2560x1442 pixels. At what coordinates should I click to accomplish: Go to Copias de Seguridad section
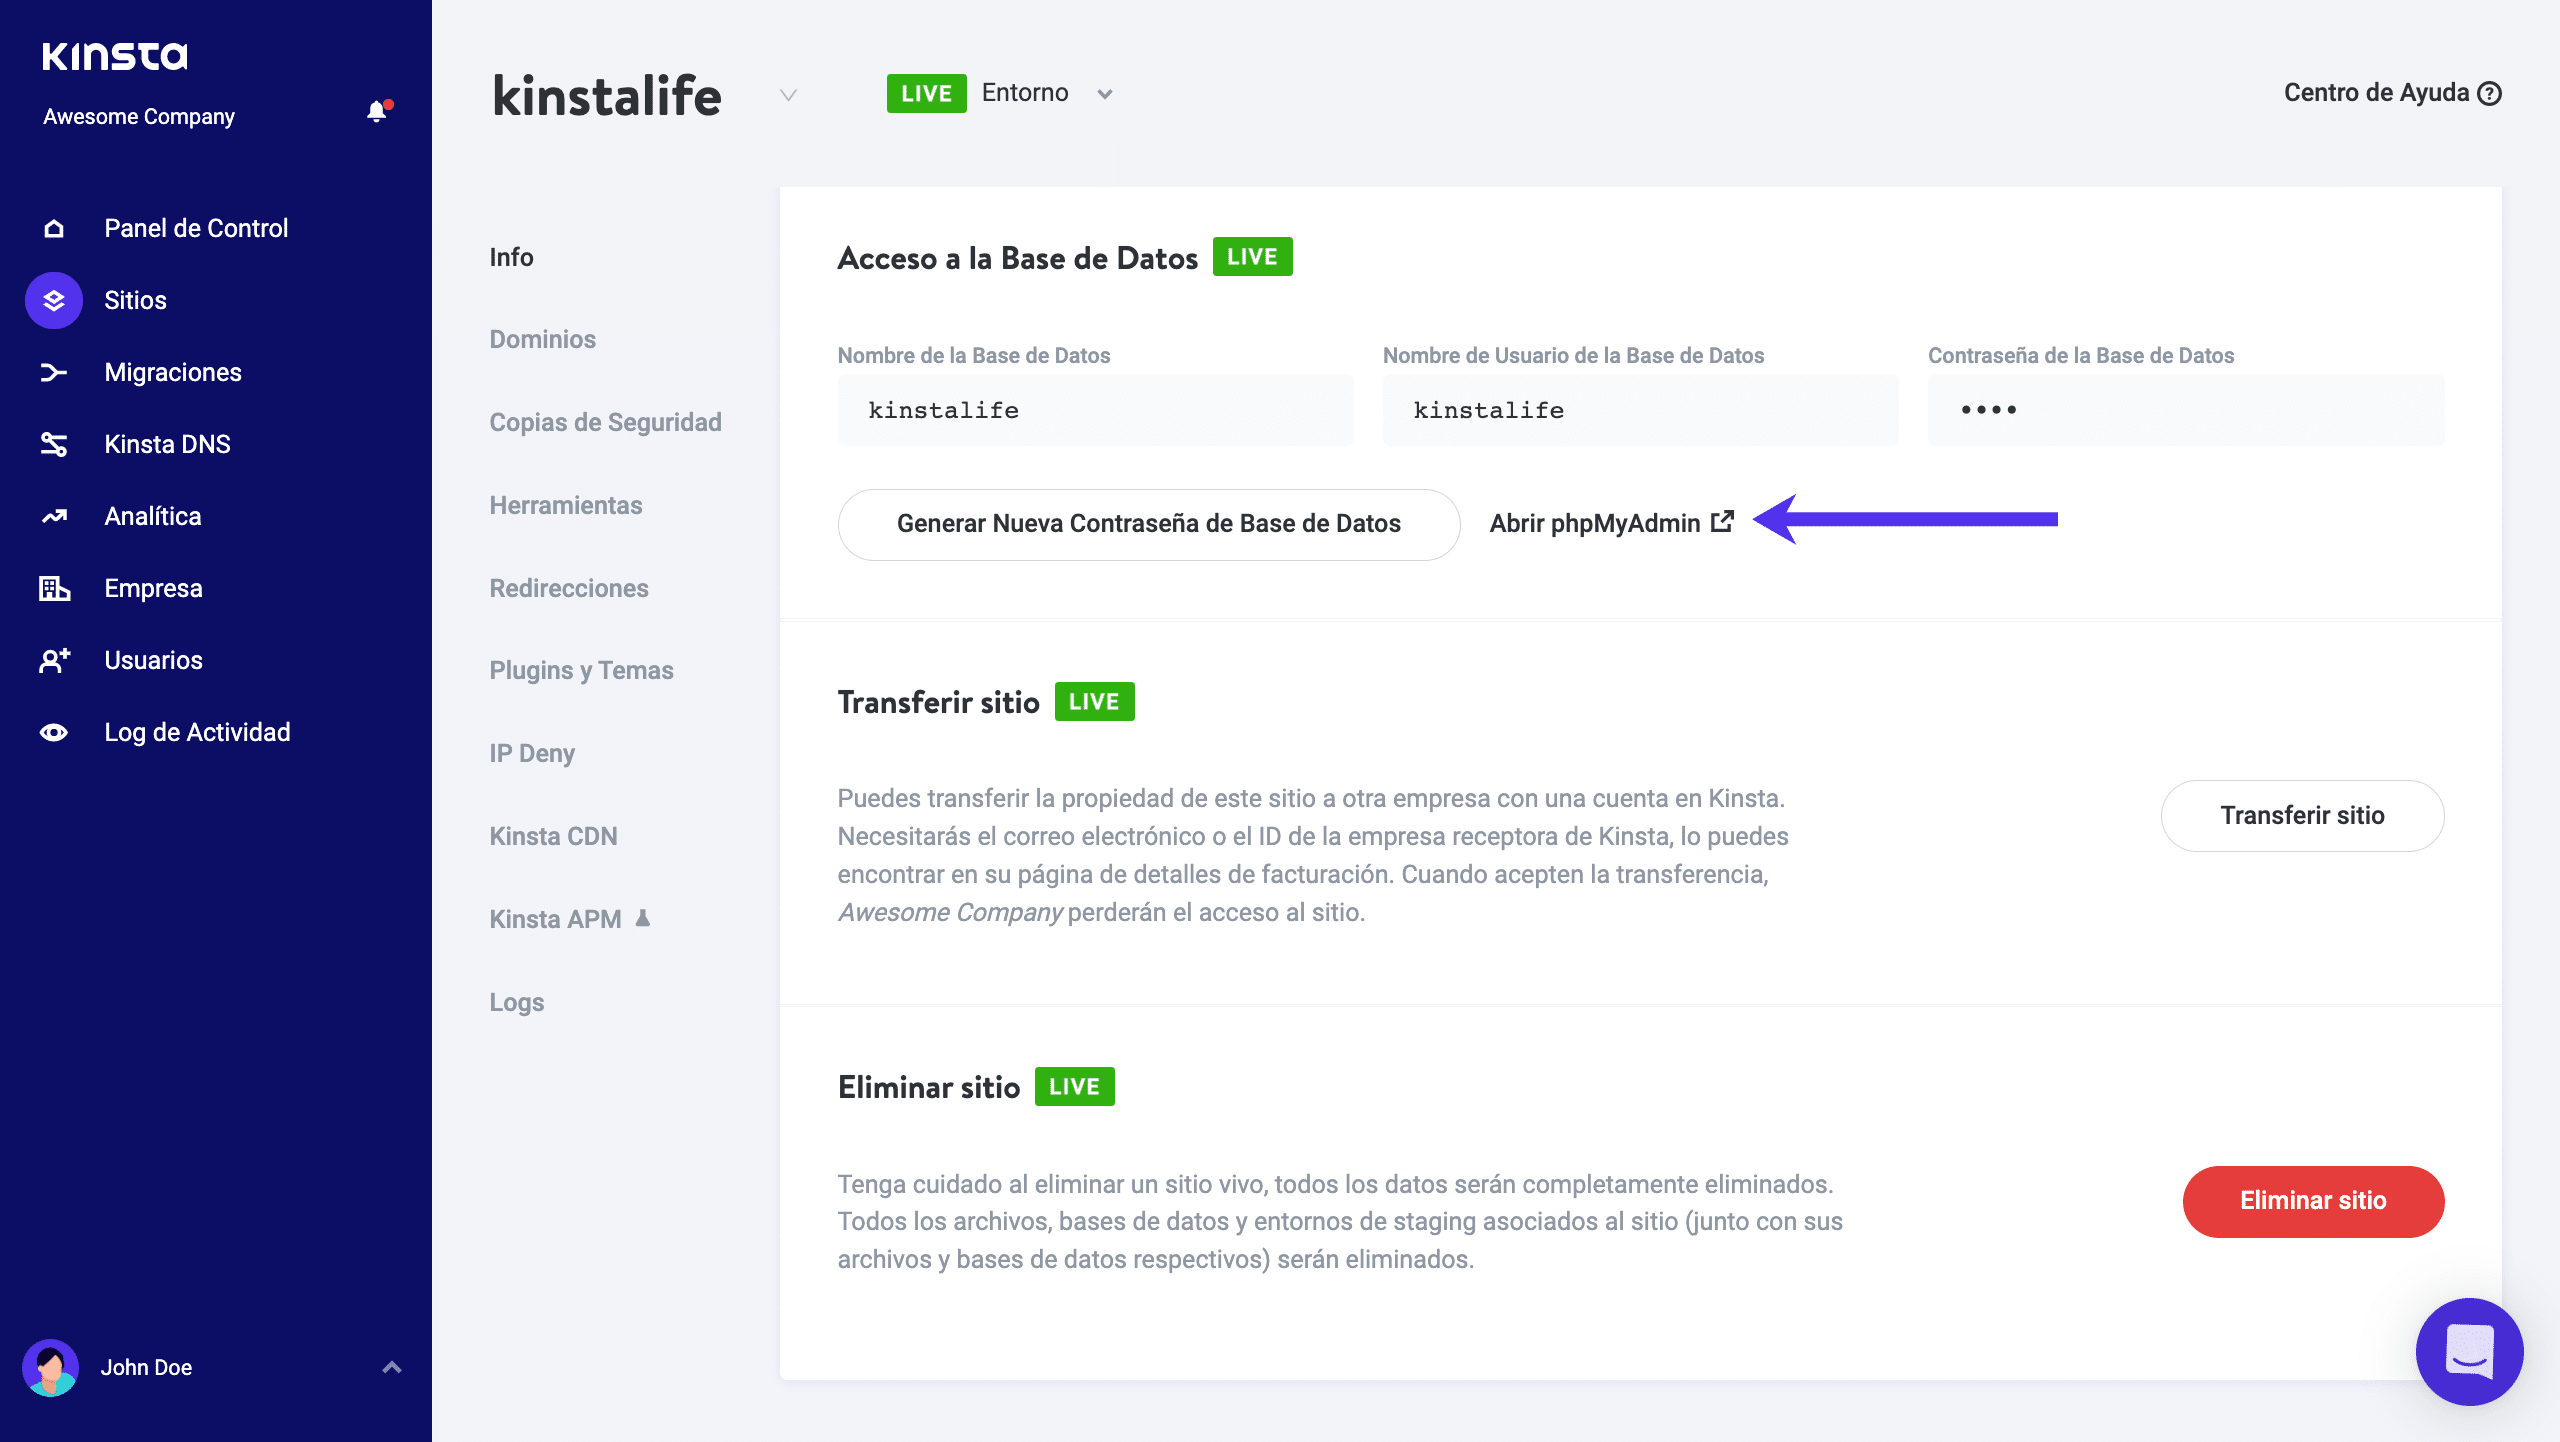coord(605,422)
